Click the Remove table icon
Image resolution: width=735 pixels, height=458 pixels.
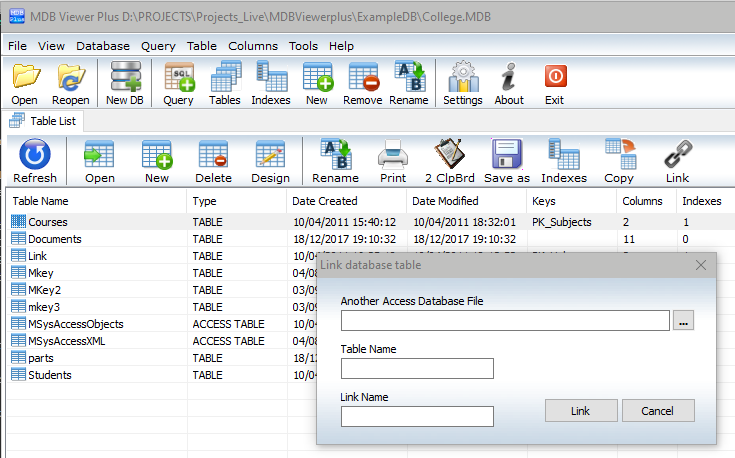(x=363, y=83)
